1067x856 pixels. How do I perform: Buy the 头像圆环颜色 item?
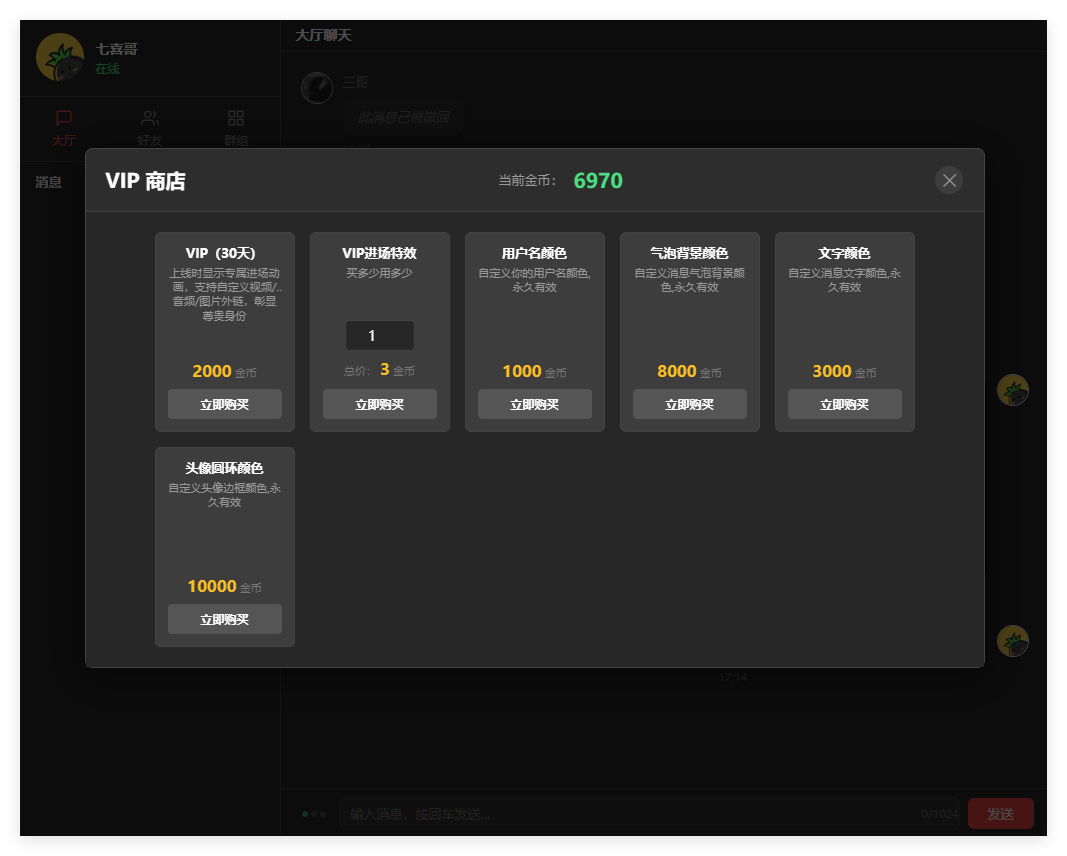224,619
